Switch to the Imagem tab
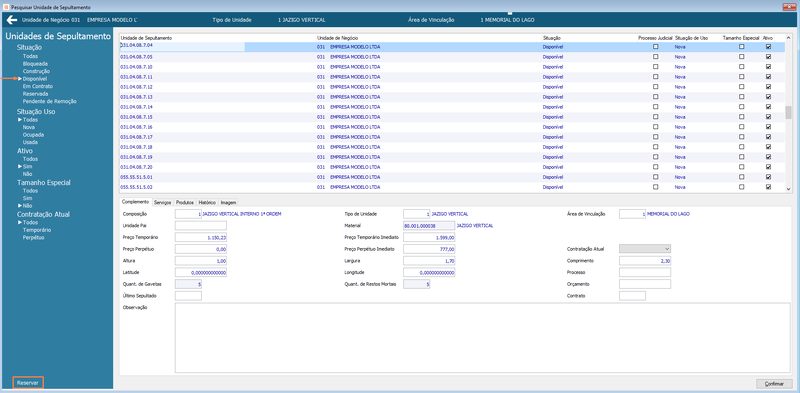This screenshot has height=393, width=800. pos(228,202)
